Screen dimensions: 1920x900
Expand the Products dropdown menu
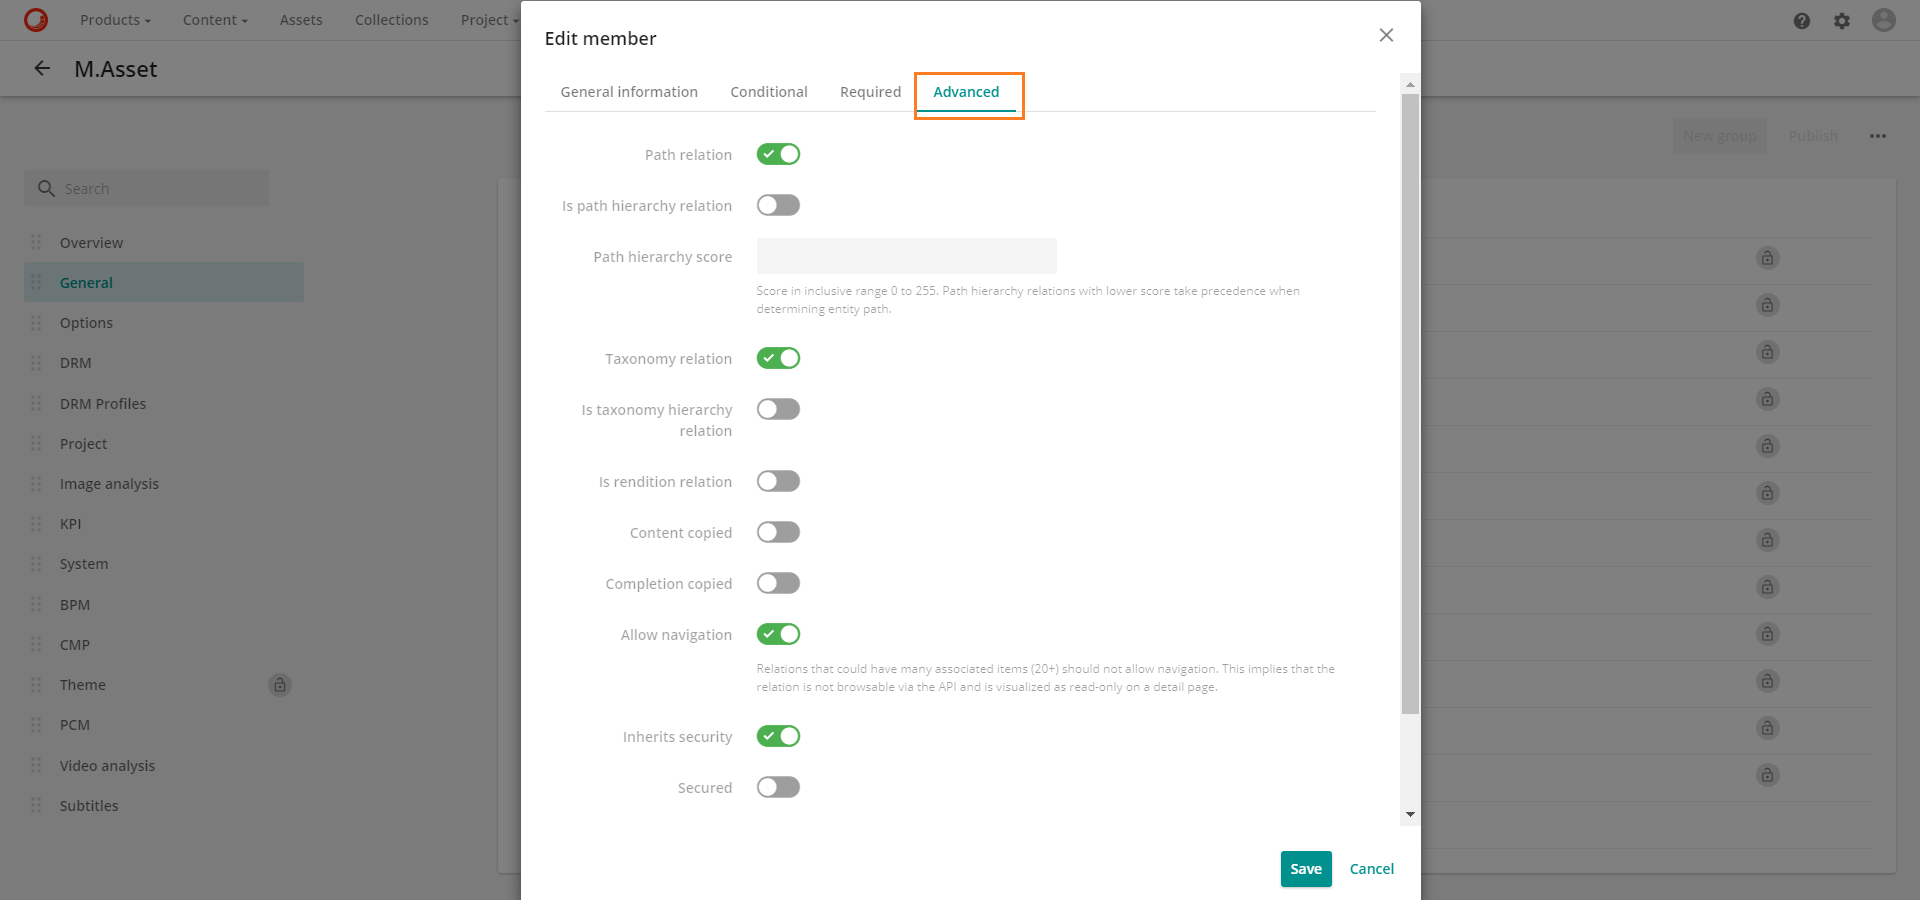[115, 20]
